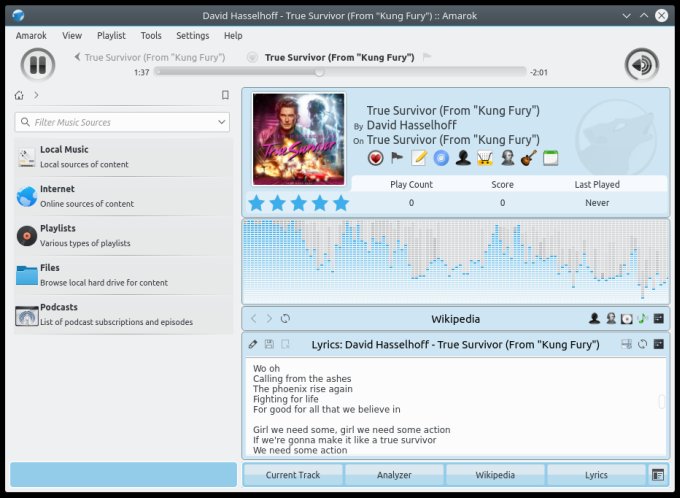Click the composer bust icon in track actions

click(507, 158)
